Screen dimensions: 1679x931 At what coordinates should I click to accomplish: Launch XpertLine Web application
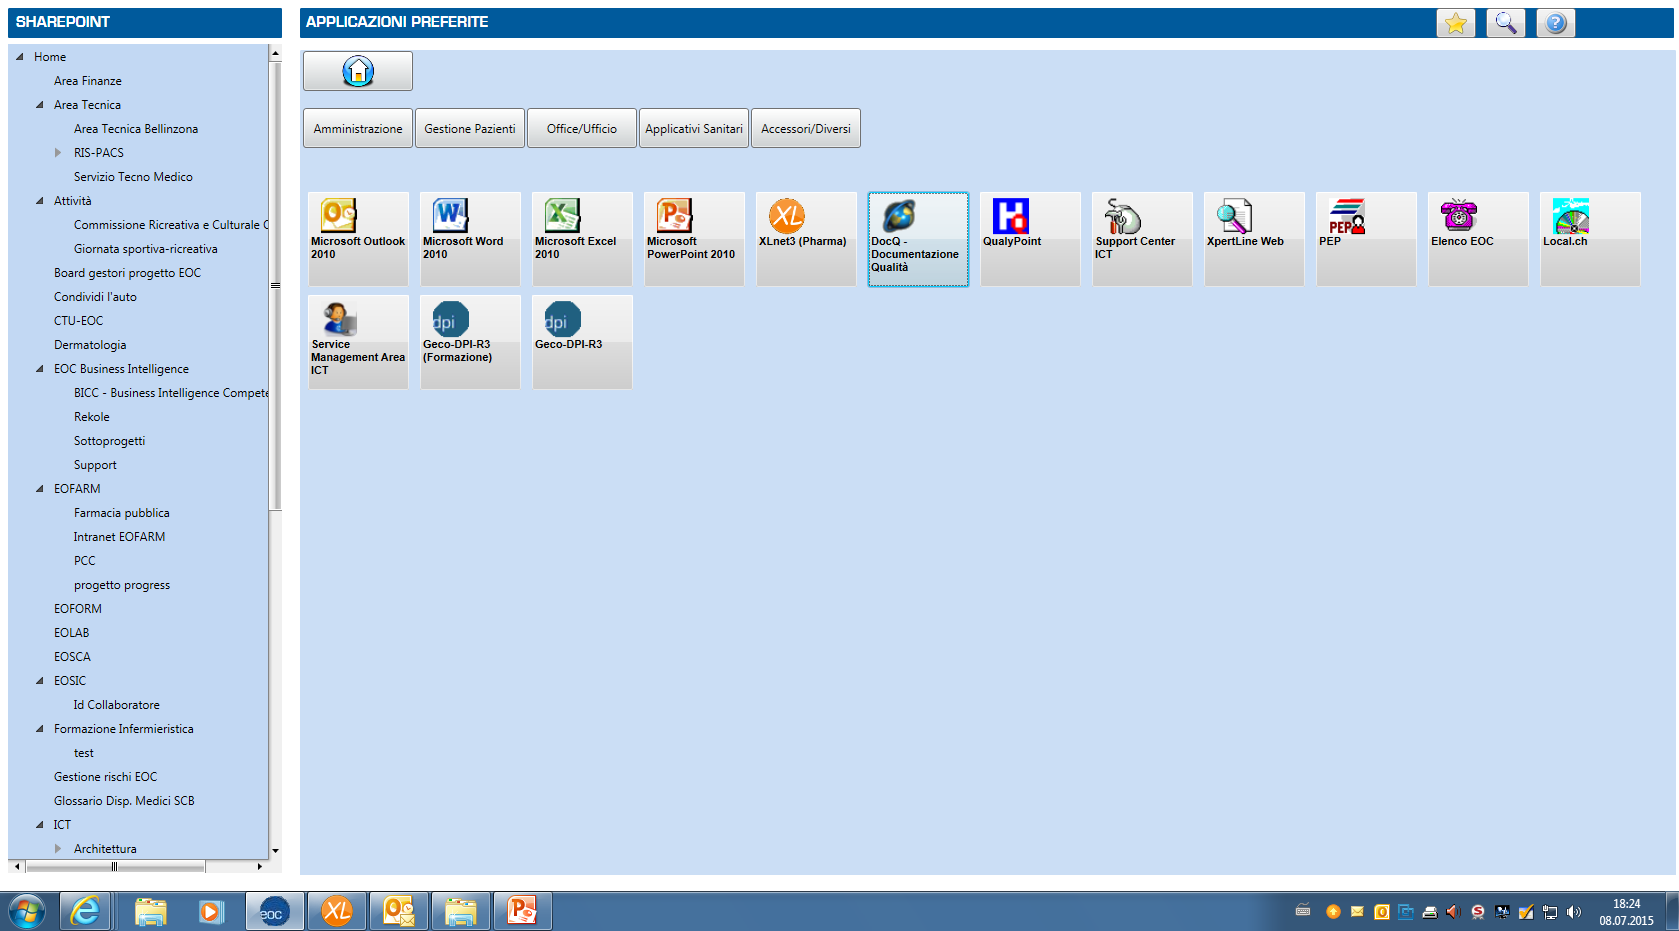[x=1254, y=239]
